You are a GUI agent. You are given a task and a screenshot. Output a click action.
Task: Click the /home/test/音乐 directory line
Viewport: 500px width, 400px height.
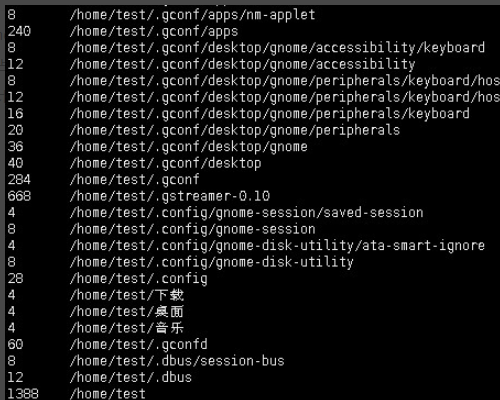coord(127,328)
